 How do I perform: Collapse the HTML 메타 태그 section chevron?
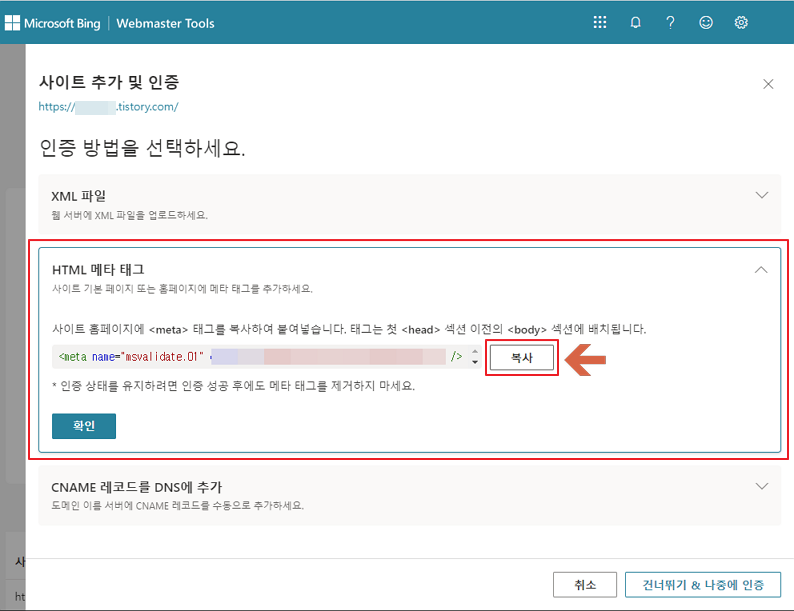[x=761, y=270]
